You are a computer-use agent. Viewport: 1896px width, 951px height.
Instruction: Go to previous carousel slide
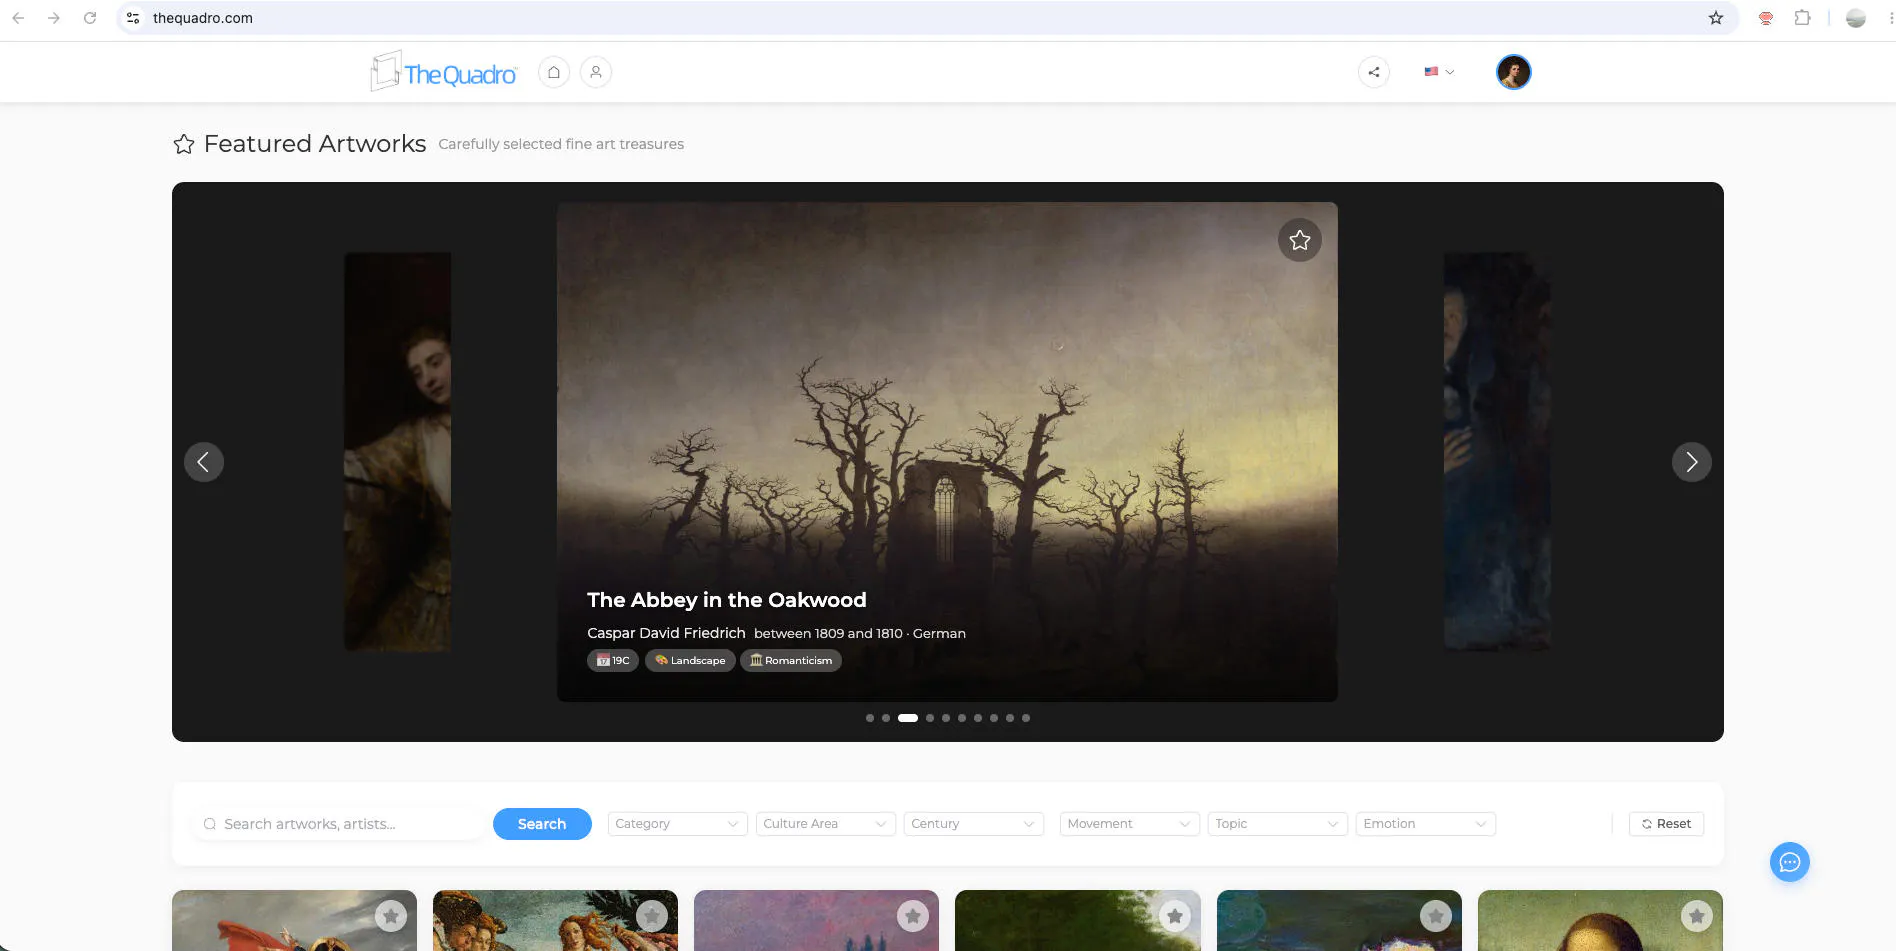pos(204,462)
